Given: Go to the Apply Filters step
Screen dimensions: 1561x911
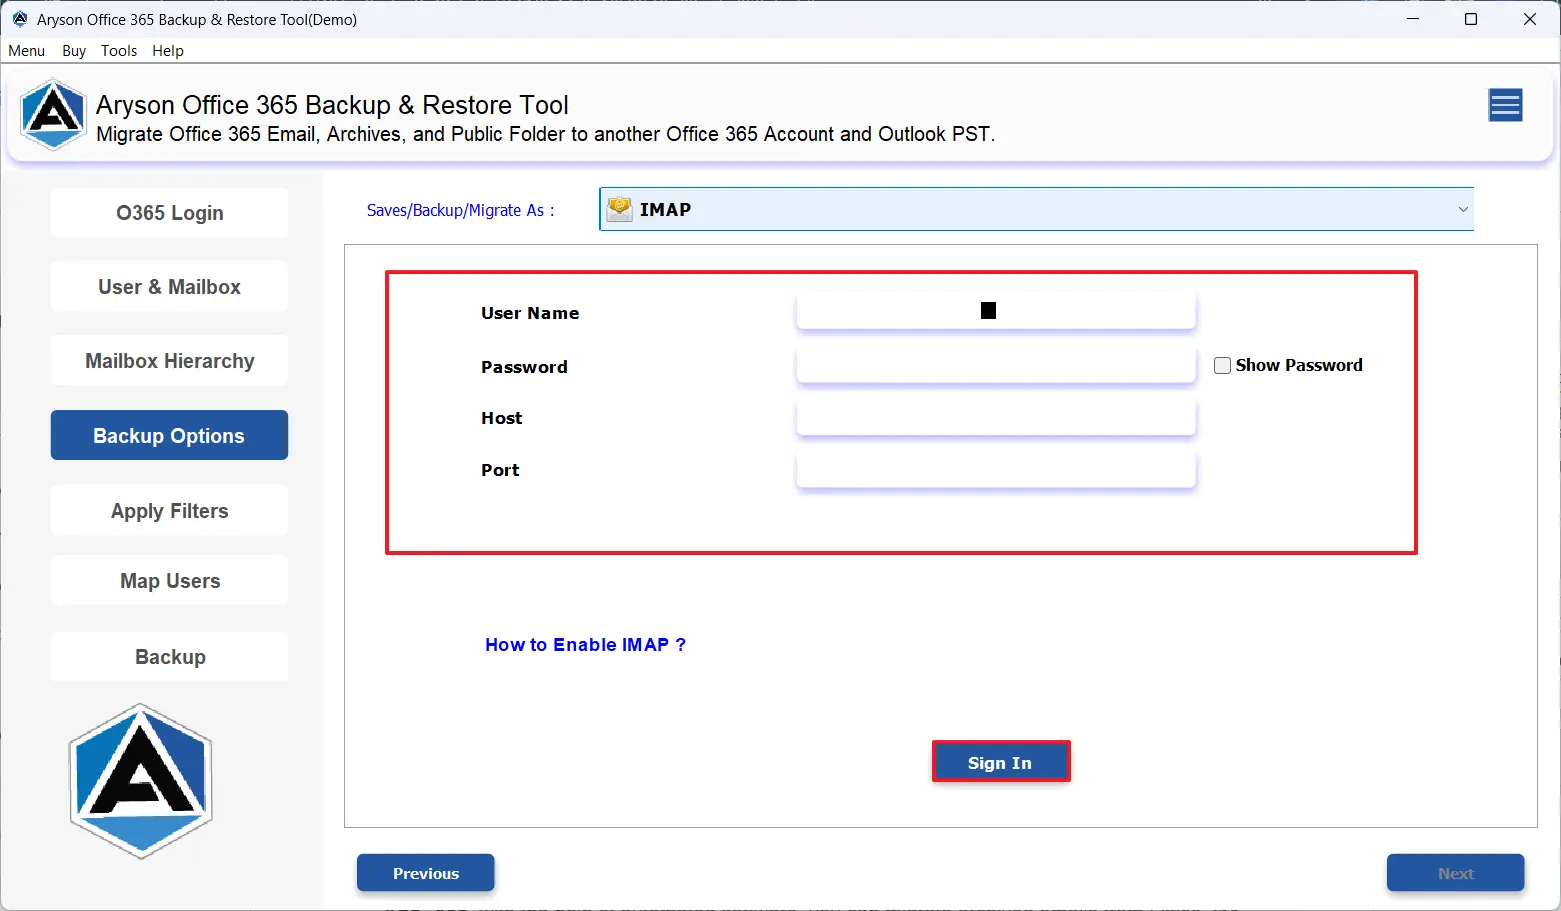Looking at the screenshot, I should point(169,511).
